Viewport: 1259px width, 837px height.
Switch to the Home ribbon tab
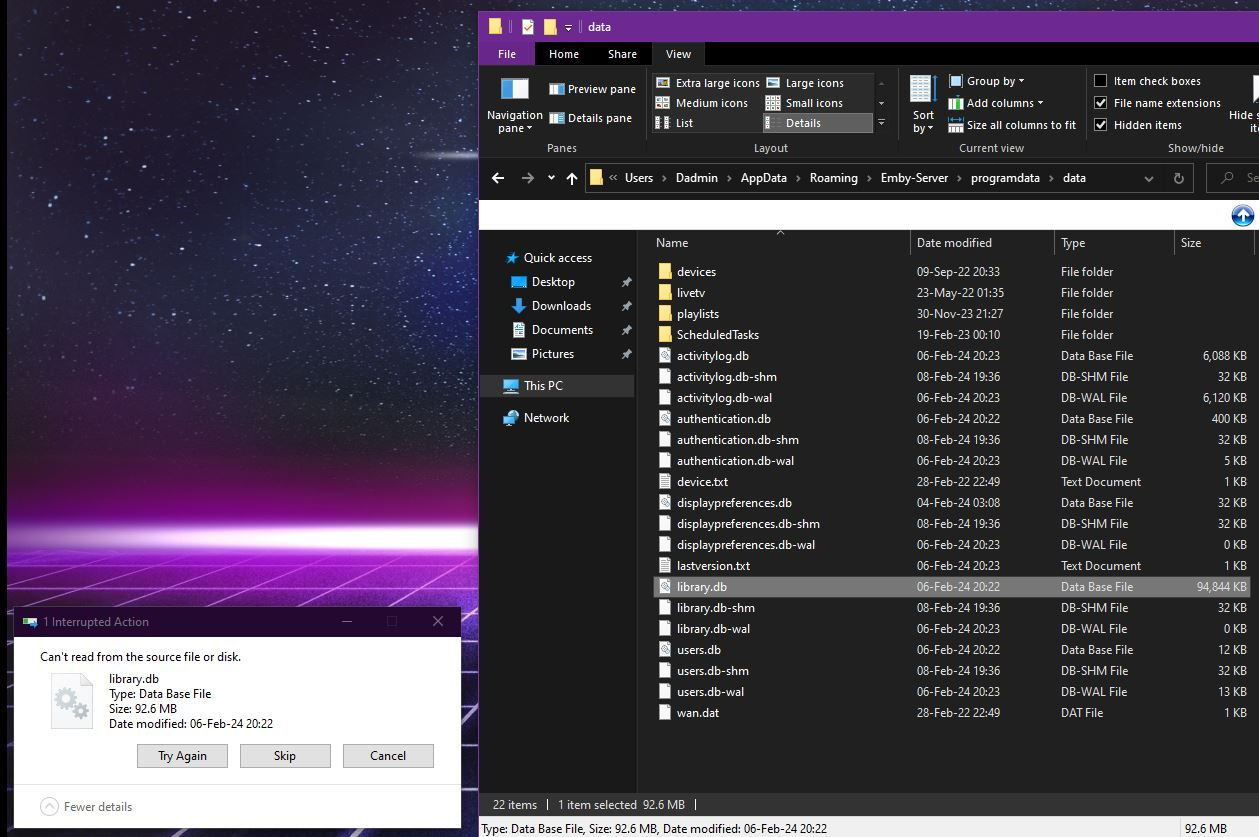[564, 54]
